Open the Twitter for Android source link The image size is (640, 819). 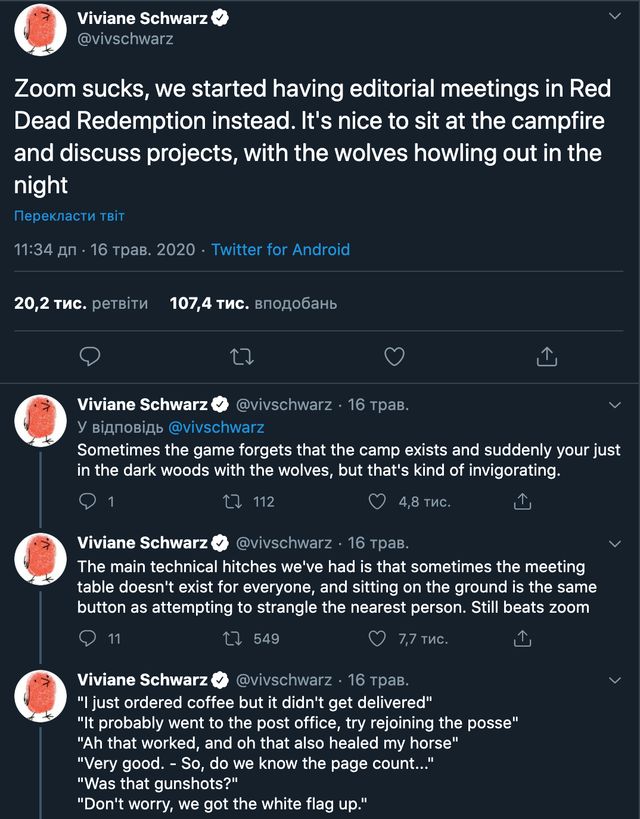tap(280, 249)
